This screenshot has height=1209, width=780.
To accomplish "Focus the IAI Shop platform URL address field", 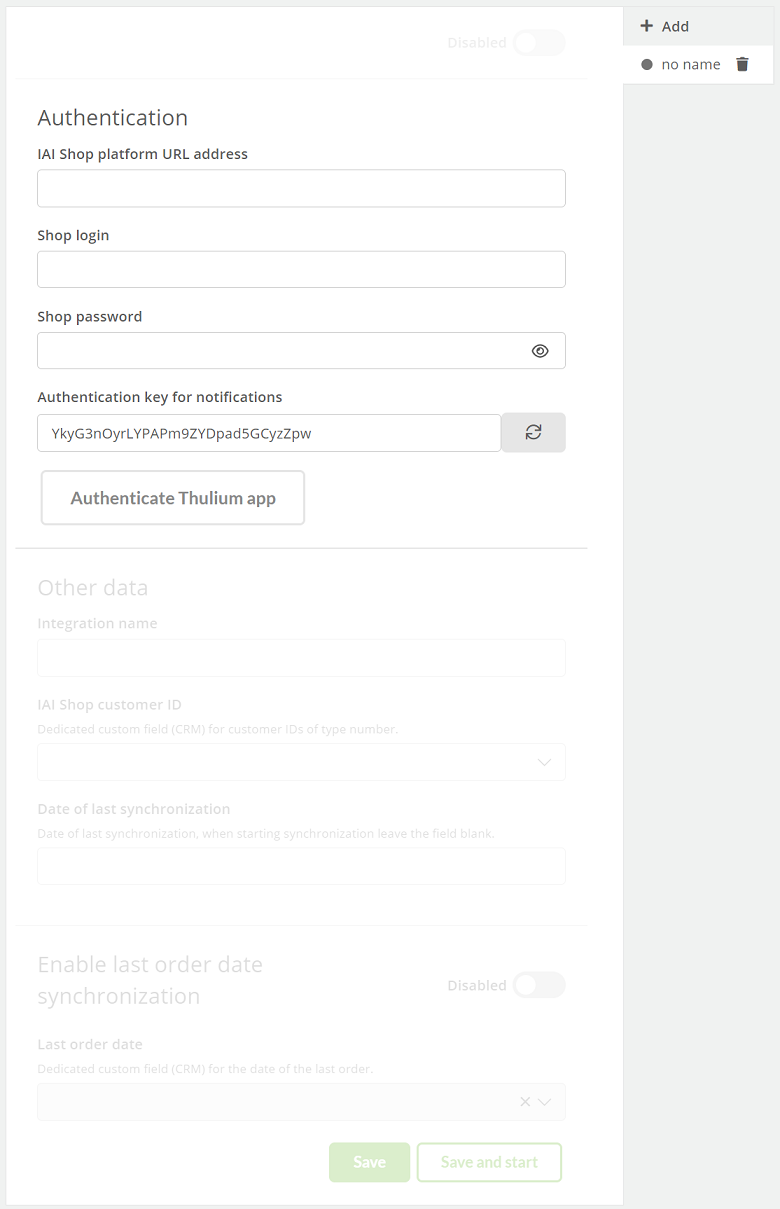I will [301, 188].
